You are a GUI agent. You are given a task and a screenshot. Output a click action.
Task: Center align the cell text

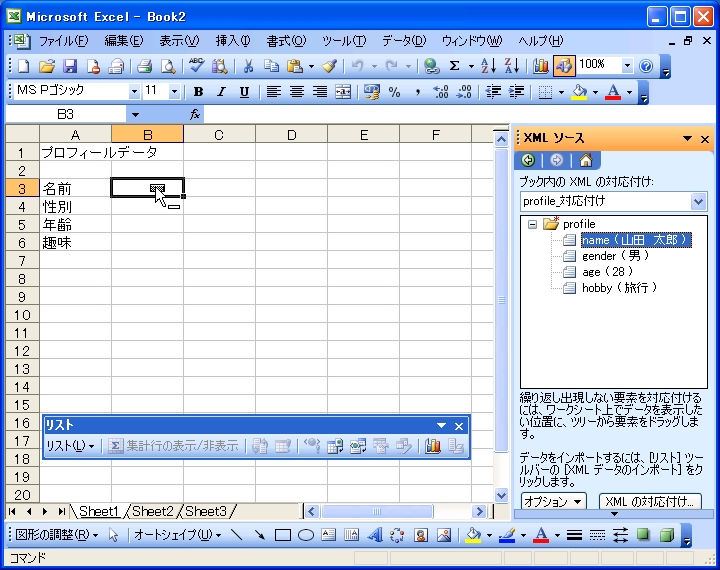(x=297, y=92)
